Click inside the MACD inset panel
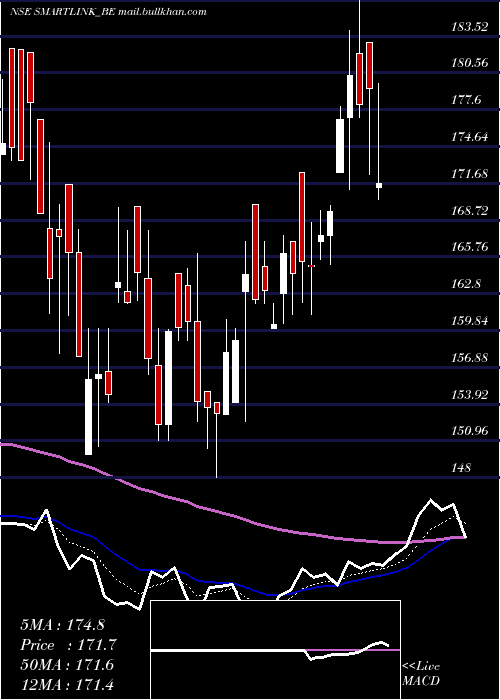 [275, 650]
